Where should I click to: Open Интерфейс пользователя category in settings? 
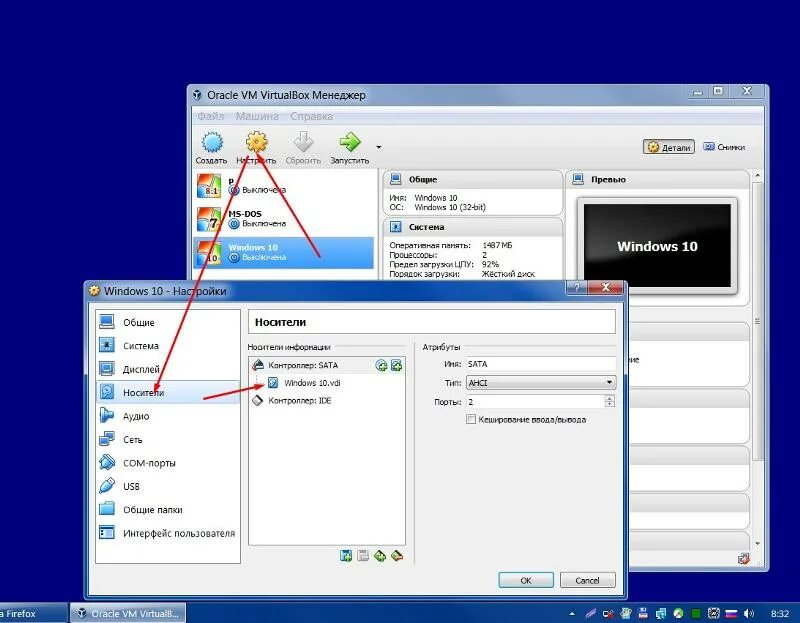(x=168, y=533)
